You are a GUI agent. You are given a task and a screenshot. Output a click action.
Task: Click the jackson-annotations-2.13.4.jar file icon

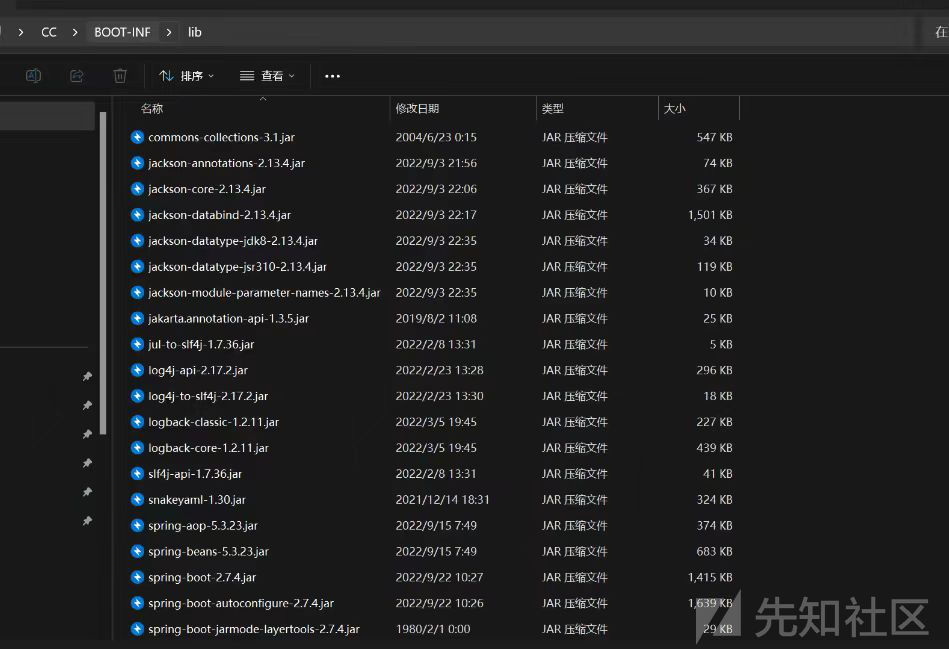tap(137, 163)
